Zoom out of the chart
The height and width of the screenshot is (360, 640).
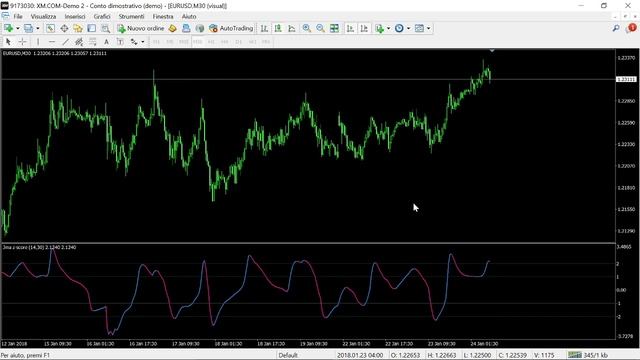tap(320, 28)
